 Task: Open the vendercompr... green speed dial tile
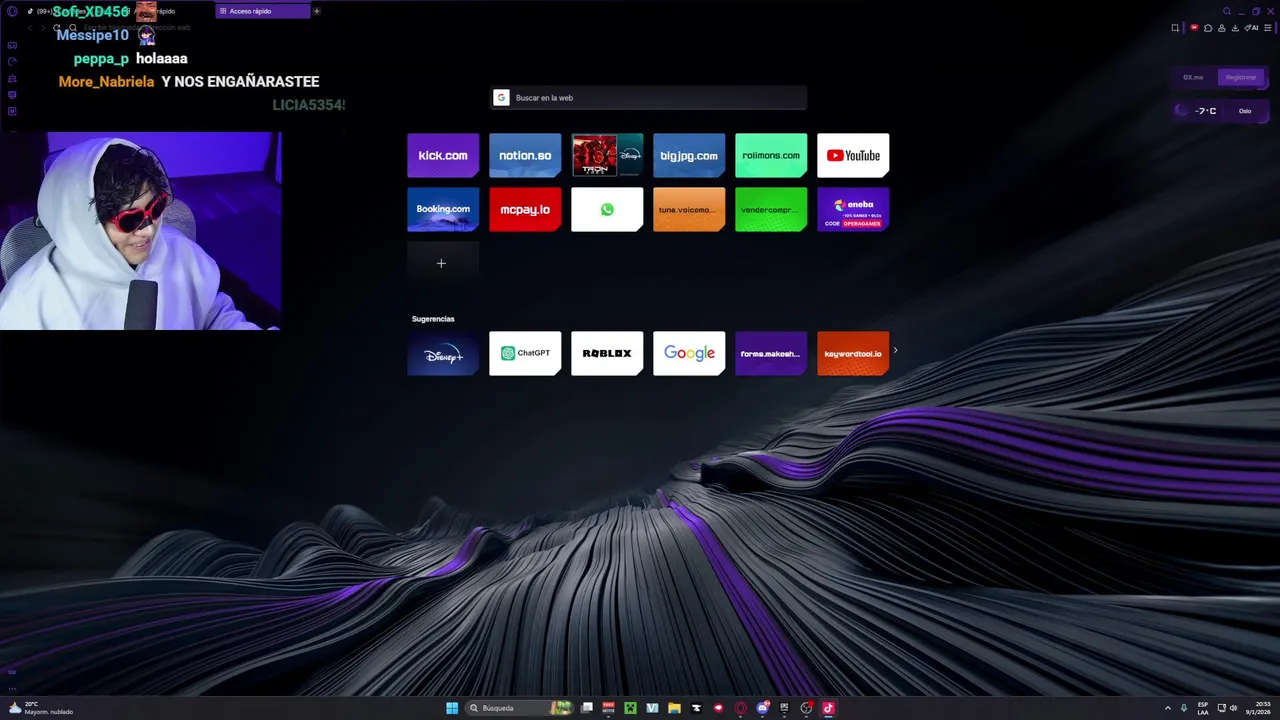tap(771, 209)
